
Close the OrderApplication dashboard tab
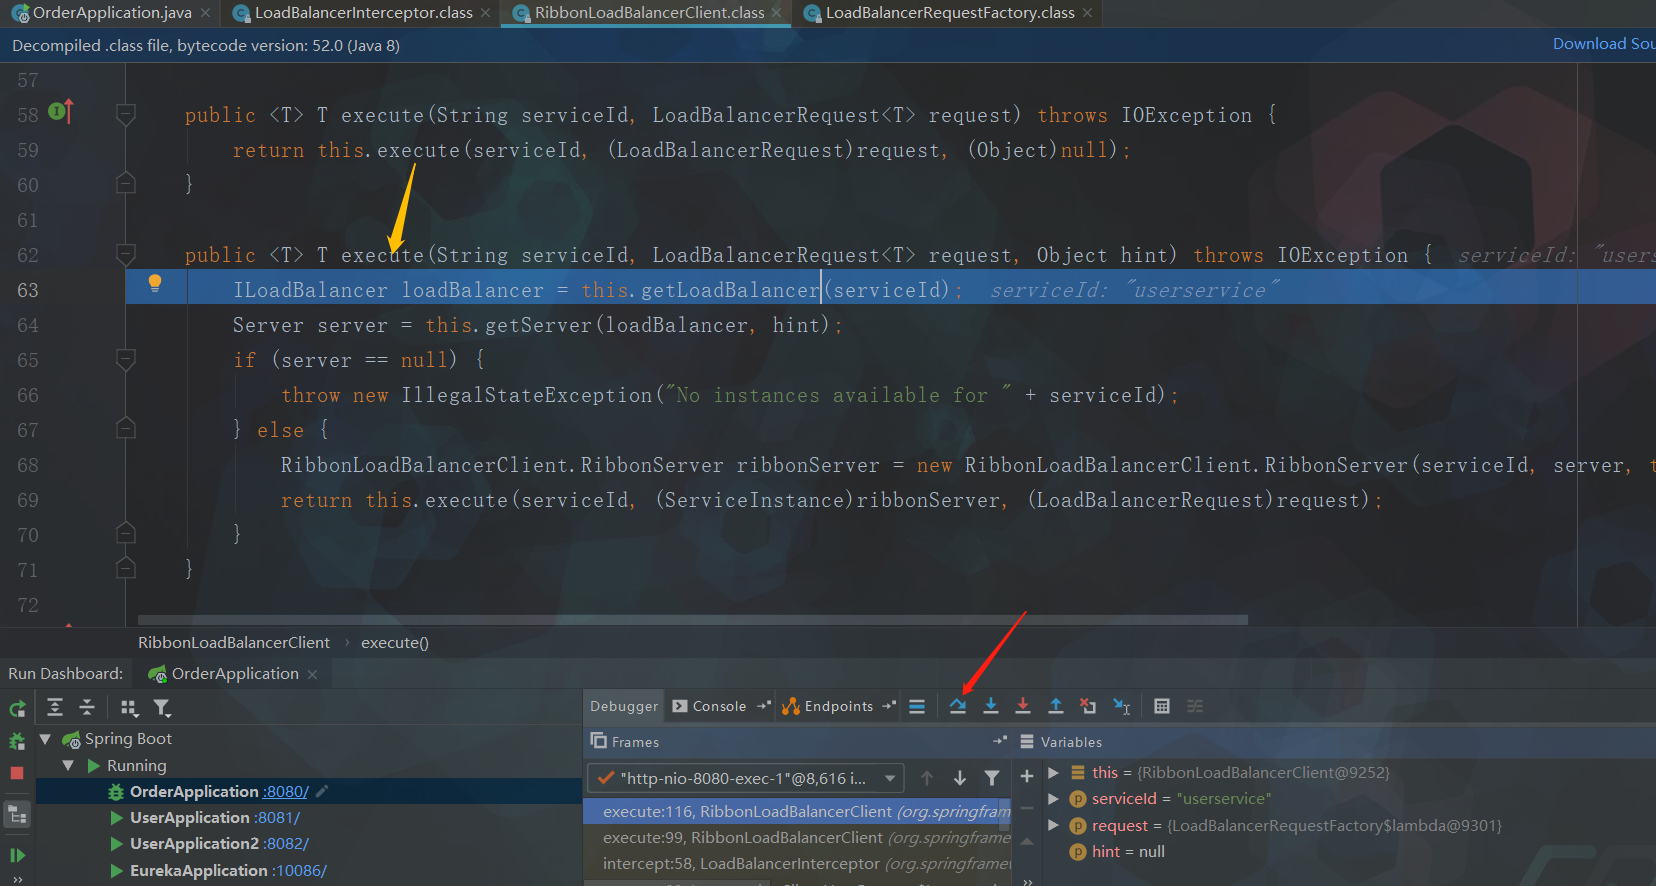pyautogui.click(x=312, y=675)
